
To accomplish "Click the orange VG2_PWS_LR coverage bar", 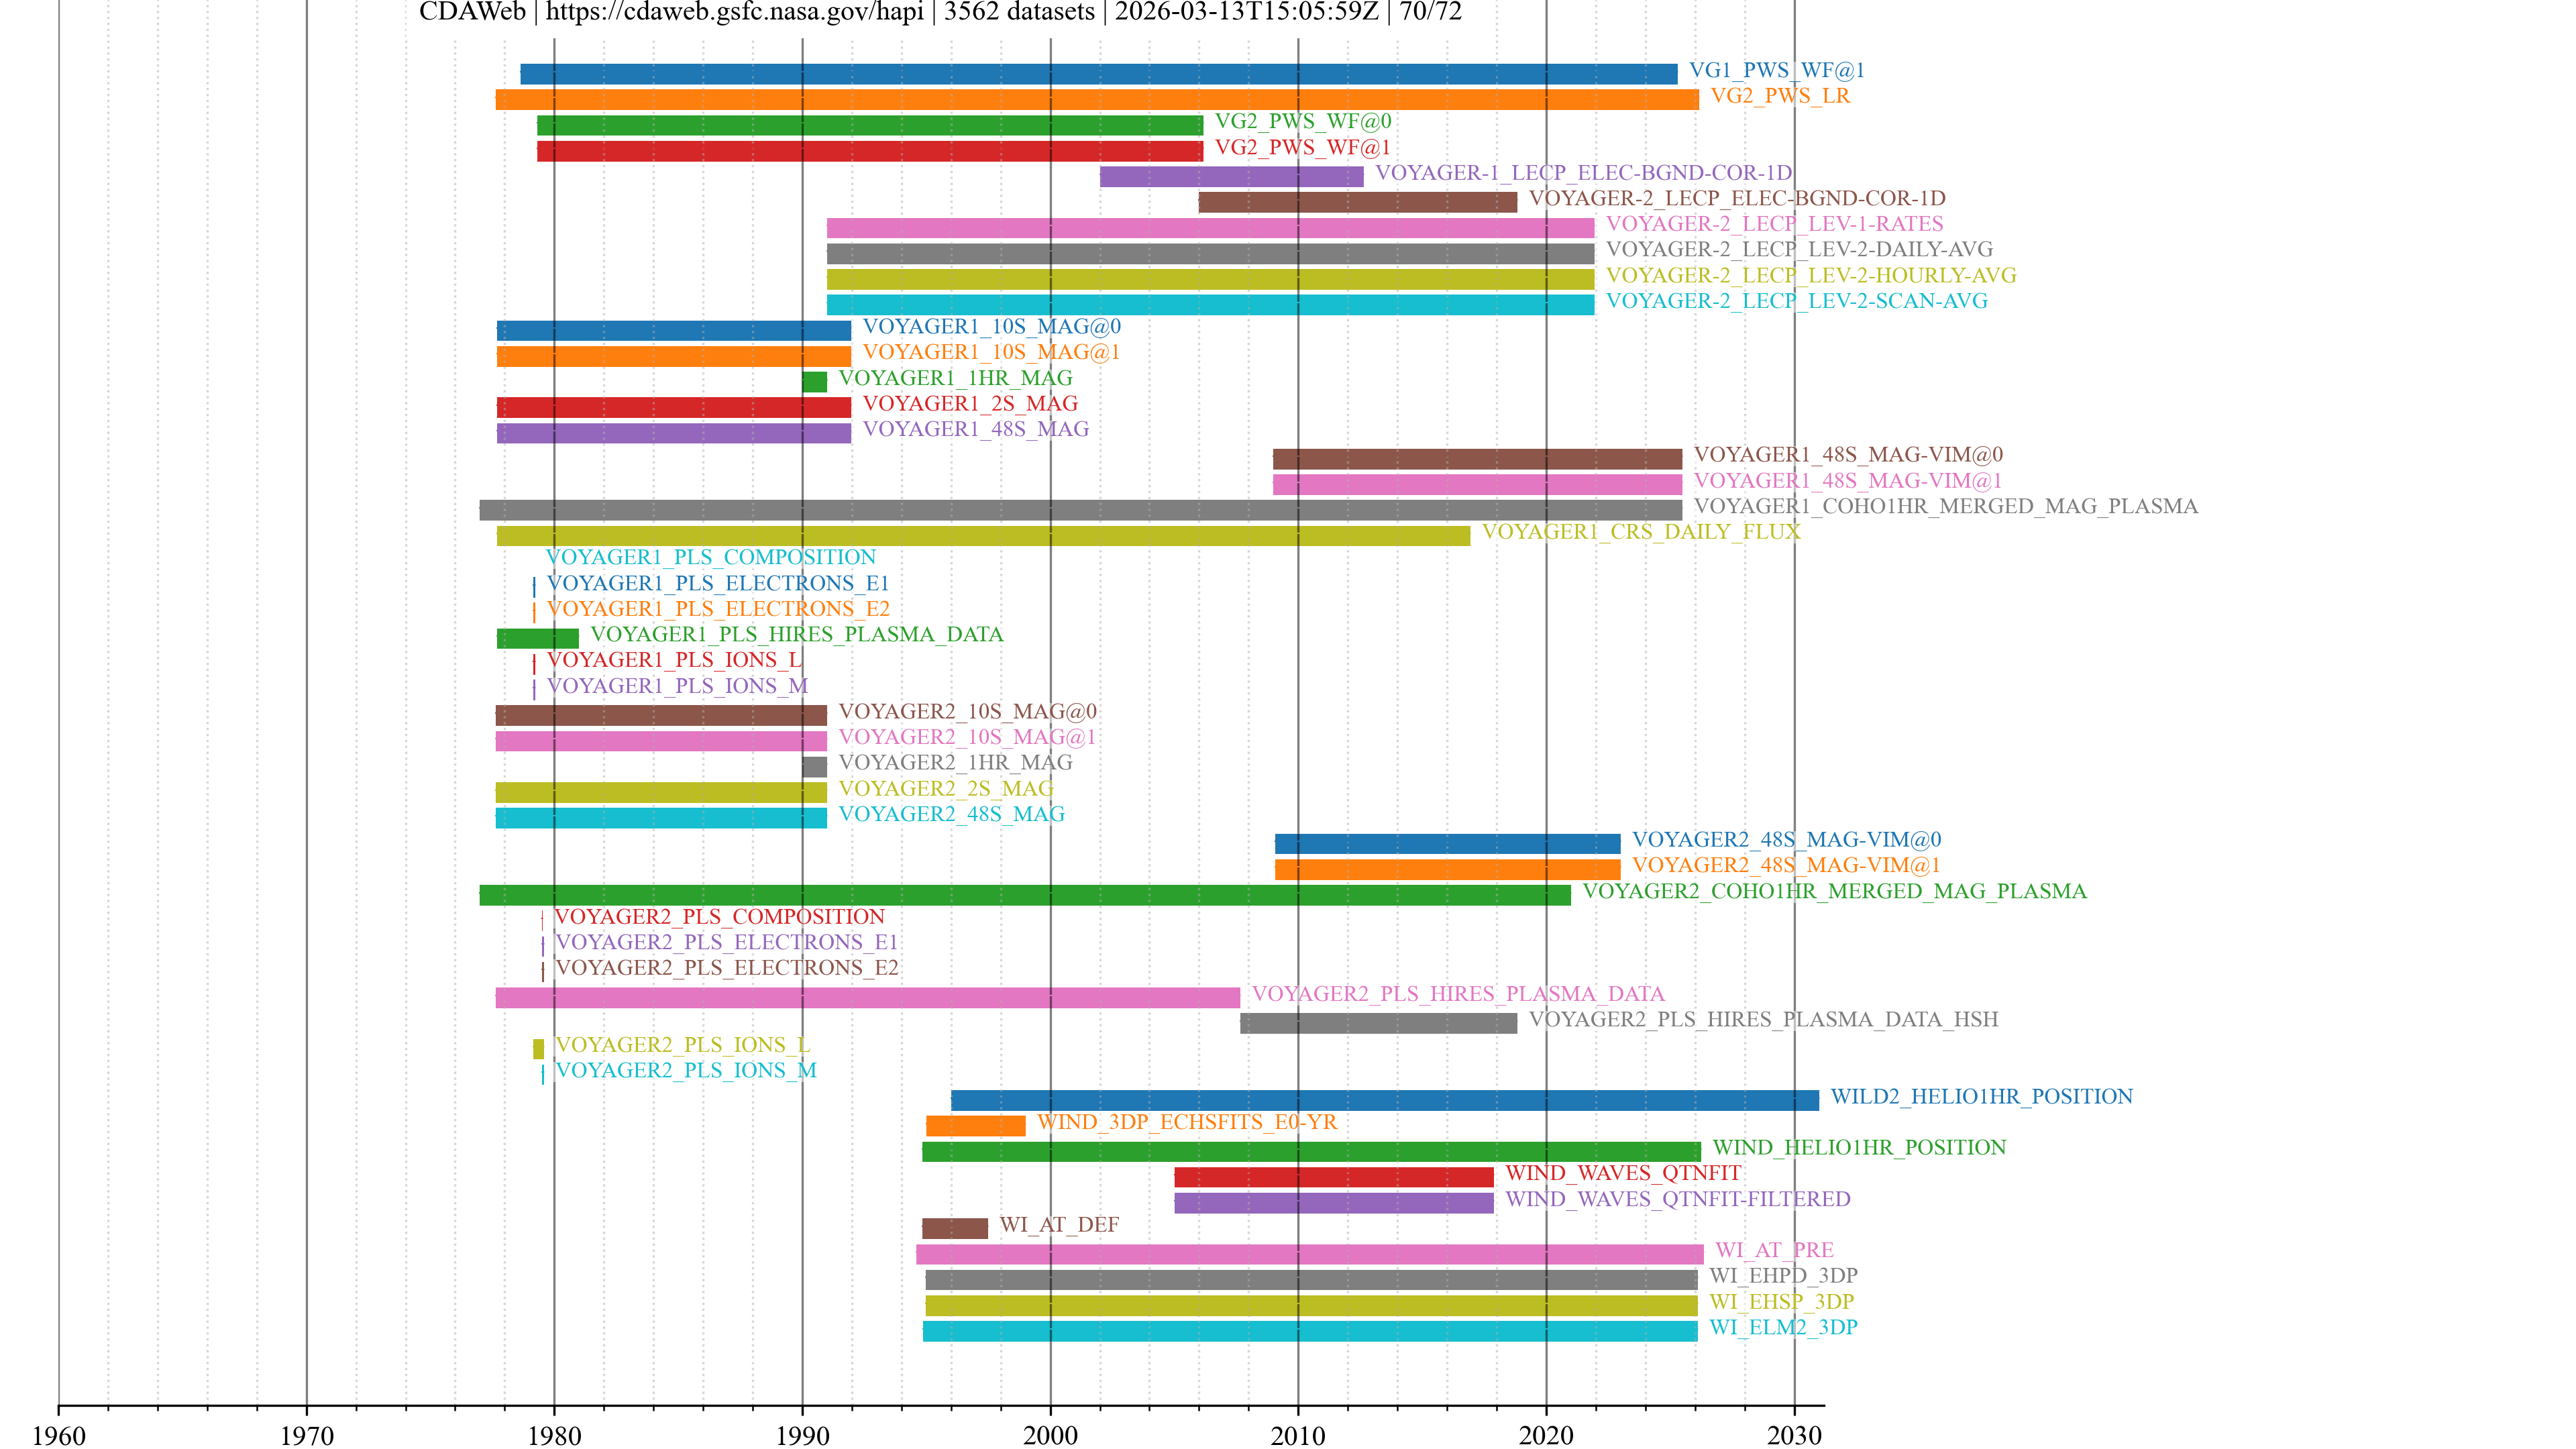I will pos(1096,99).
